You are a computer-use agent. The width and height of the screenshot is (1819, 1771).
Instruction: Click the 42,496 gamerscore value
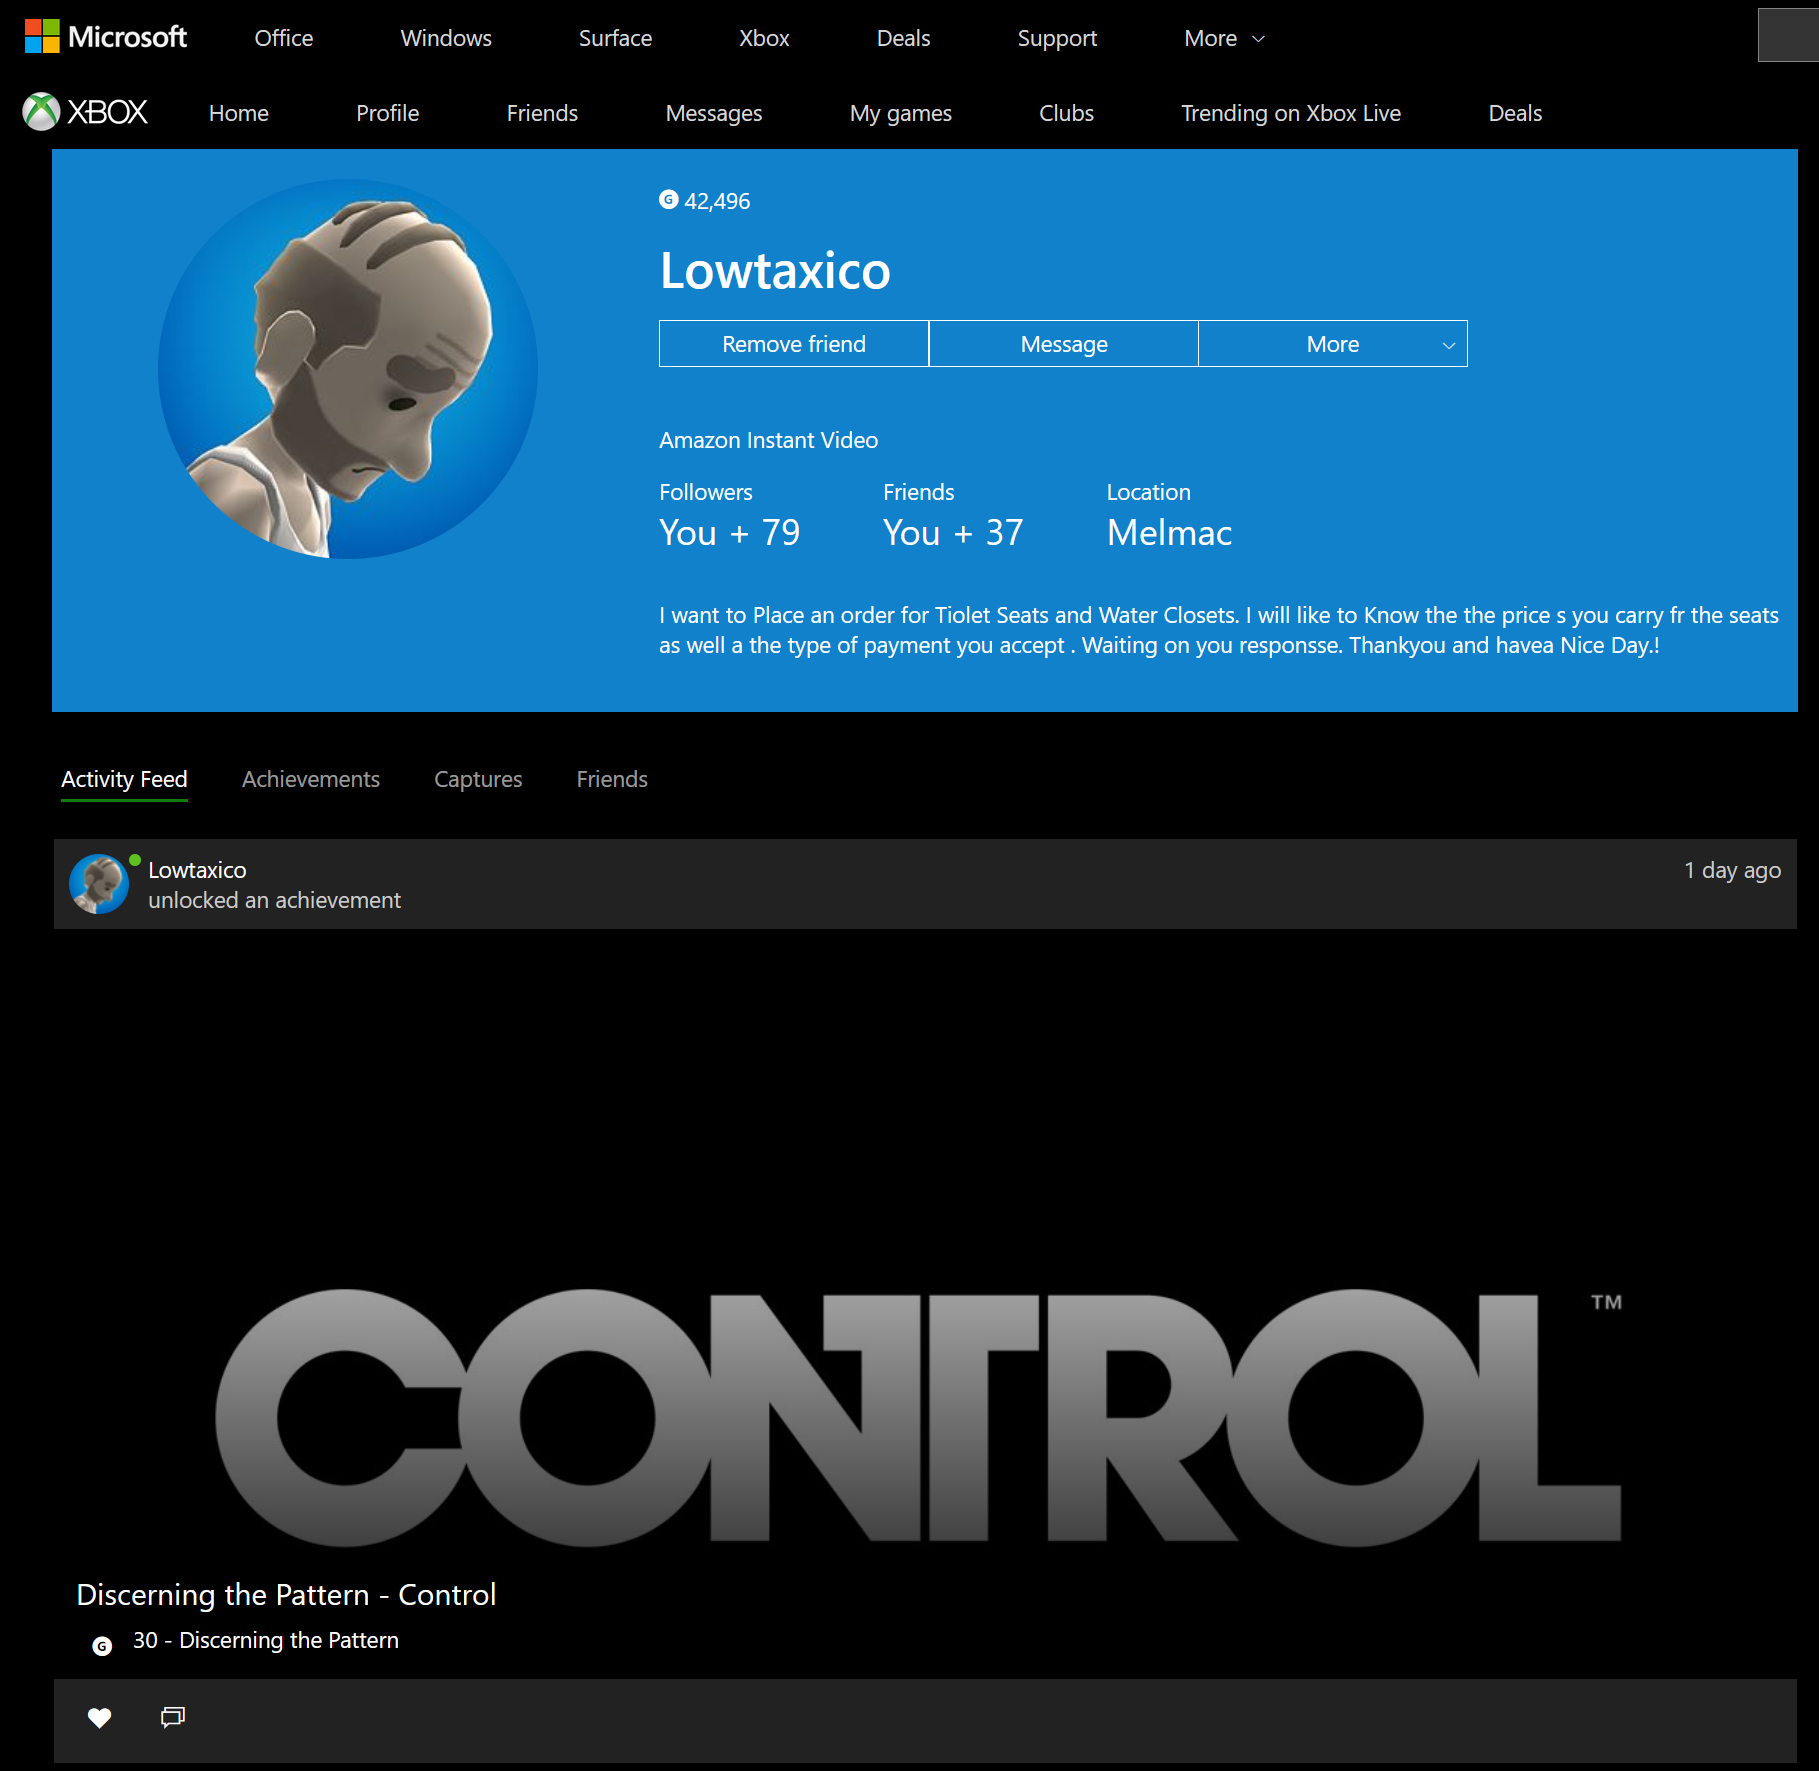coord(717,201)
